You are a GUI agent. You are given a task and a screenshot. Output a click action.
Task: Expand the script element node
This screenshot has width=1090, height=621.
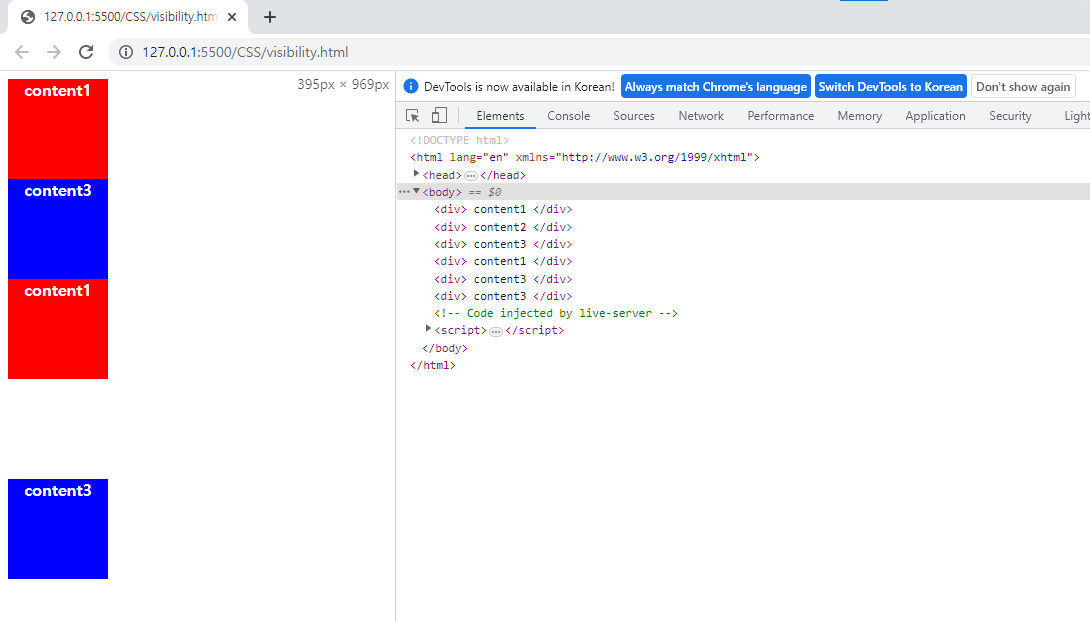point(428,329)
